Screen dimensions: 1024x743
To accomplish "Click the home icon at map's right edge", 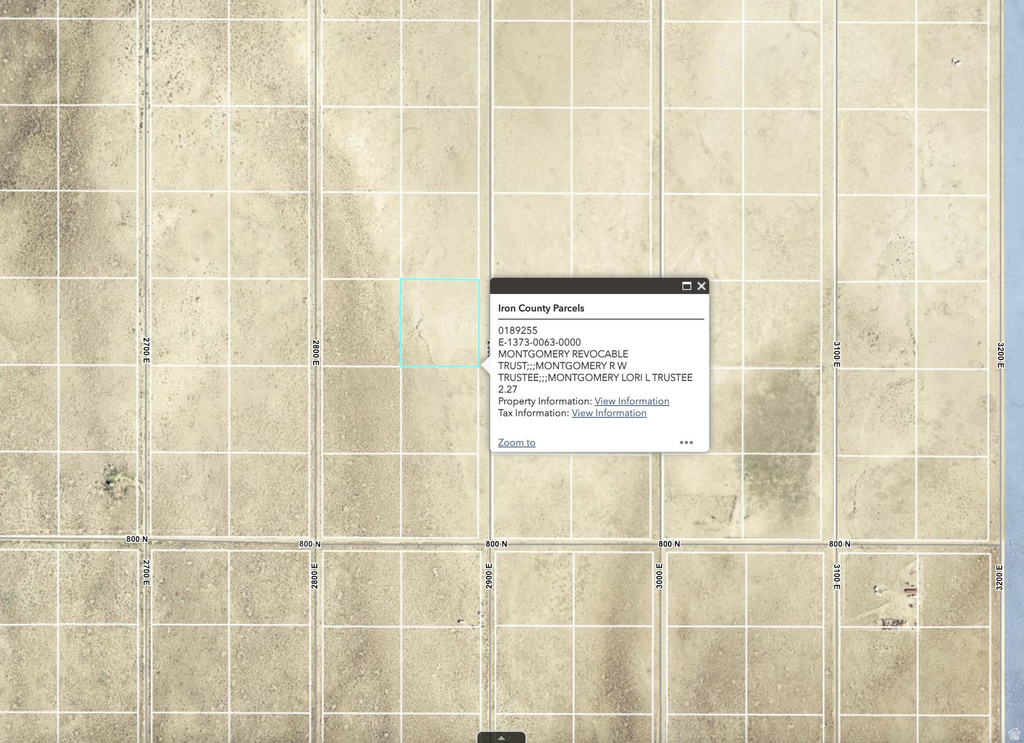I will (1014, 732).
